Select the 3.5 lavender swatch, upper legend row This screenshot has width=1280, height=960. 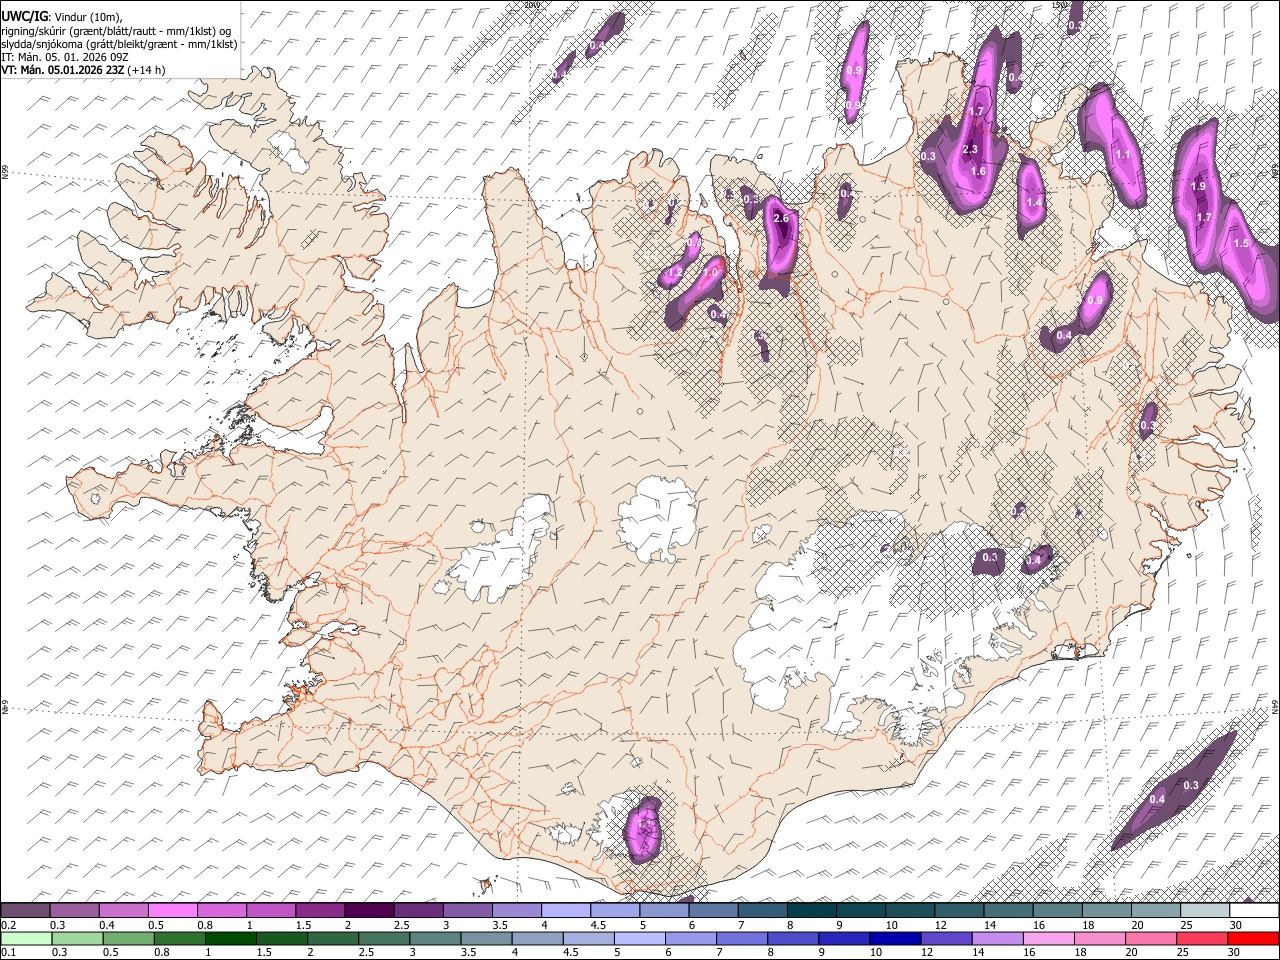pos(517,911)
